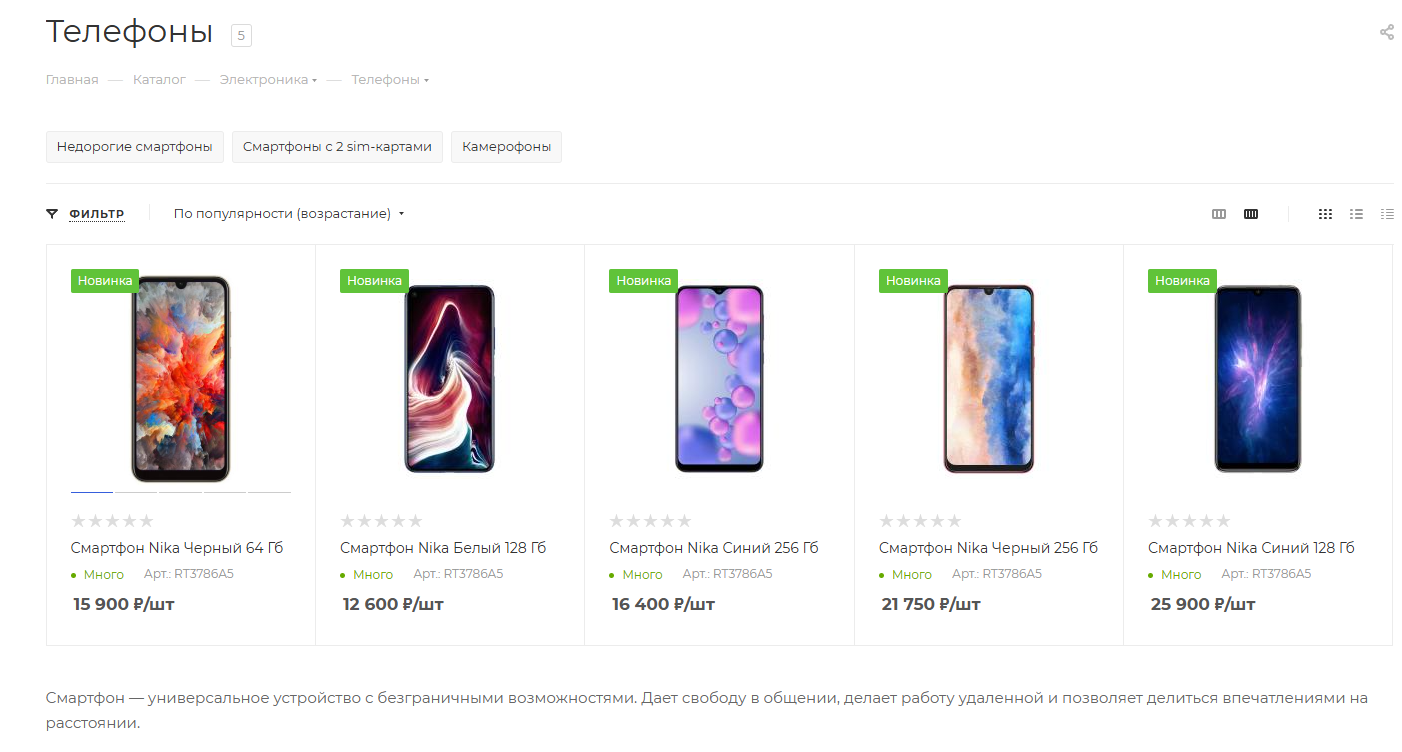Open sorting dropdown По популярности

[288, 214]
